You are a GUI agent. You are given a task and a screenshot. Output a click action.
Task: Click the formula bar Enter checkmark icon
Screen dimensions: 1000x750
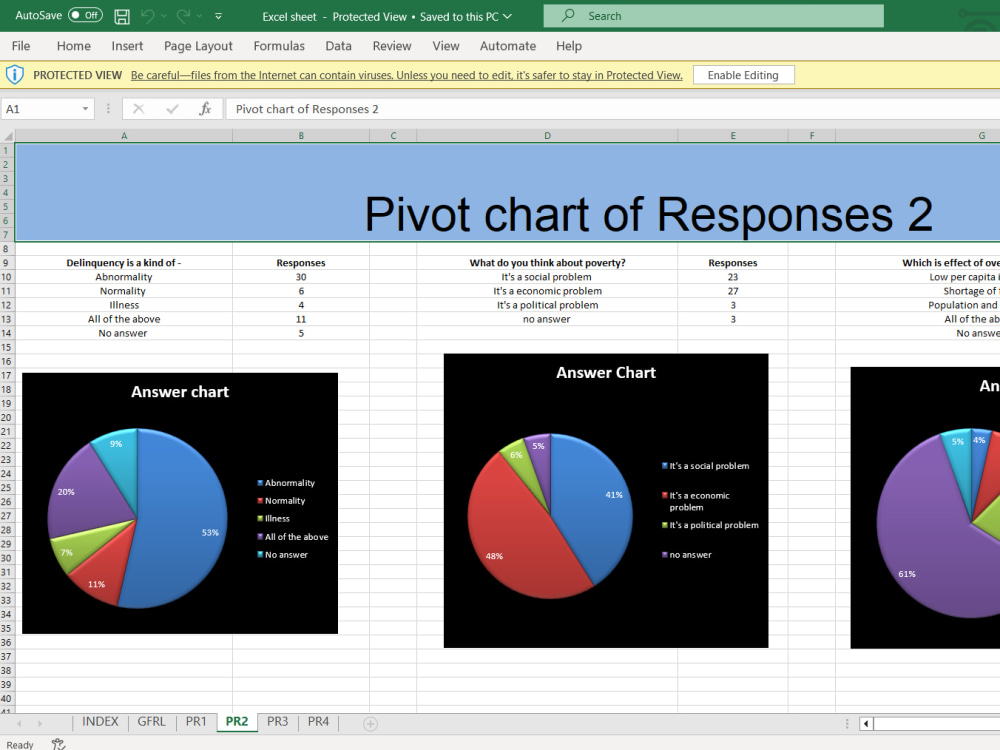pyautogui.click(x=172, y=109)
